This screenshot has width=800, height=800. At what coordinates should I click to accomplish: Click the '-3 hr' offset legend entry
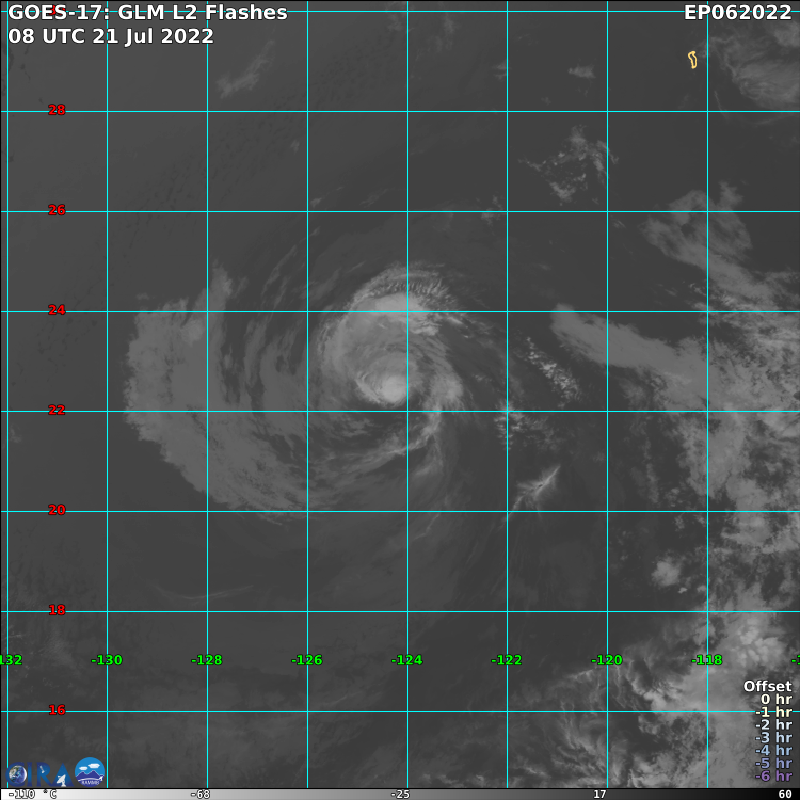point(774,738)
